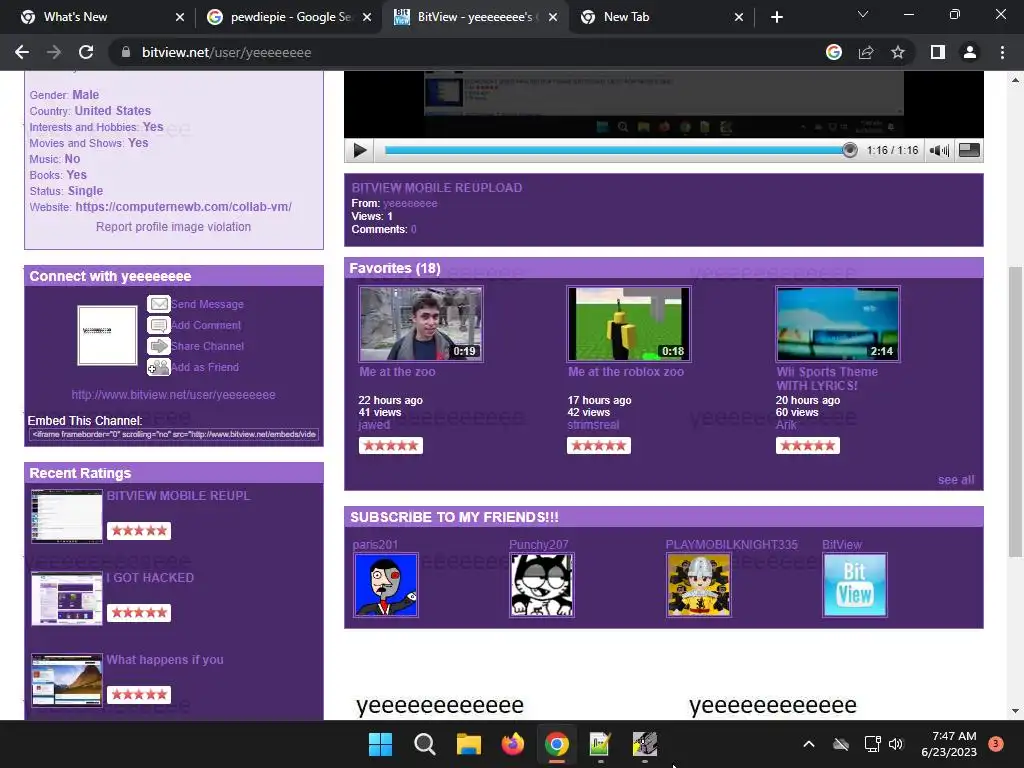Open I GOT HACKED in Recent Ratings
Viewport: 1024px width, 768px height.
[150, 578]
